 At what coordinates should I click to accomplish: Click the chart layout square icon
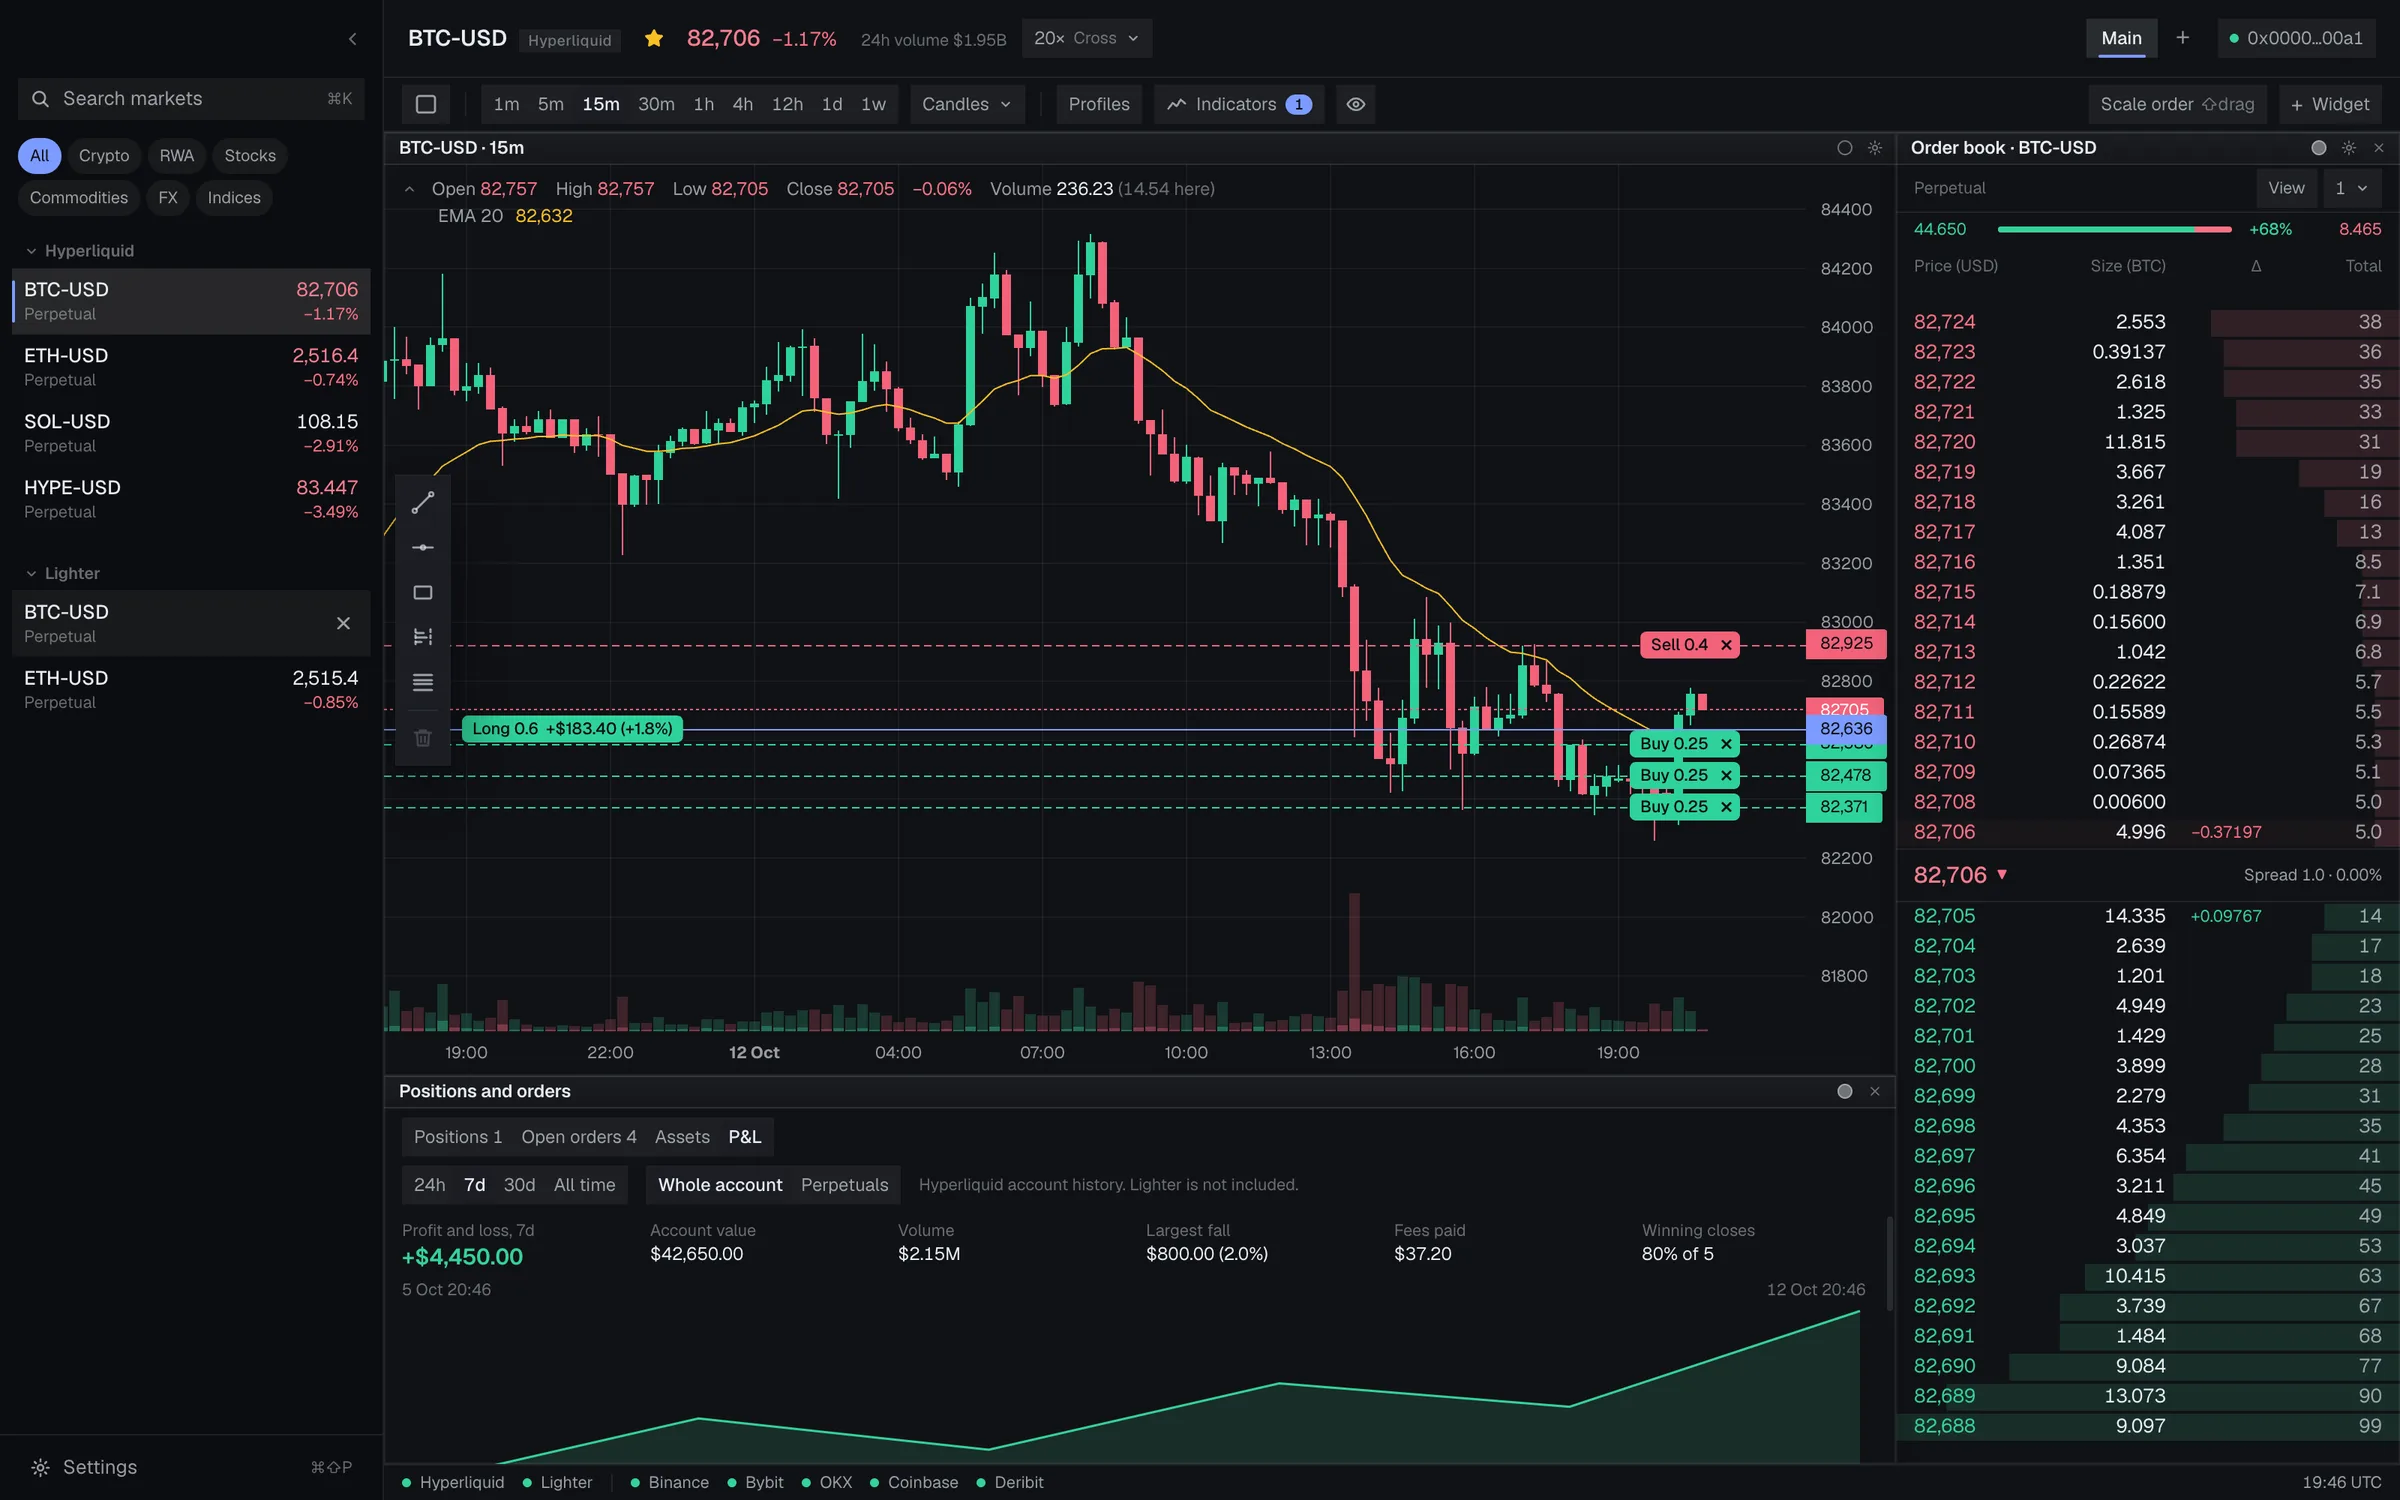[x=426, y=104]
